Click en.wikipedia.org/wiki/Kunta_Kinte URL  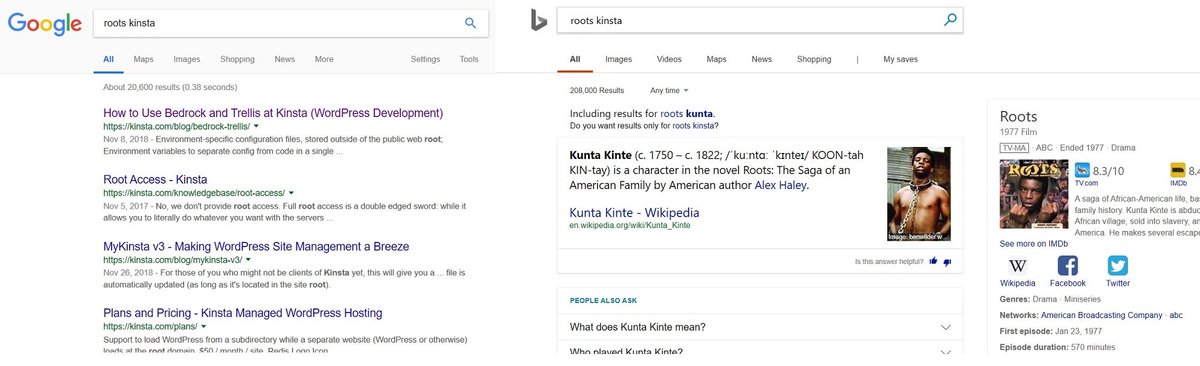630,226
